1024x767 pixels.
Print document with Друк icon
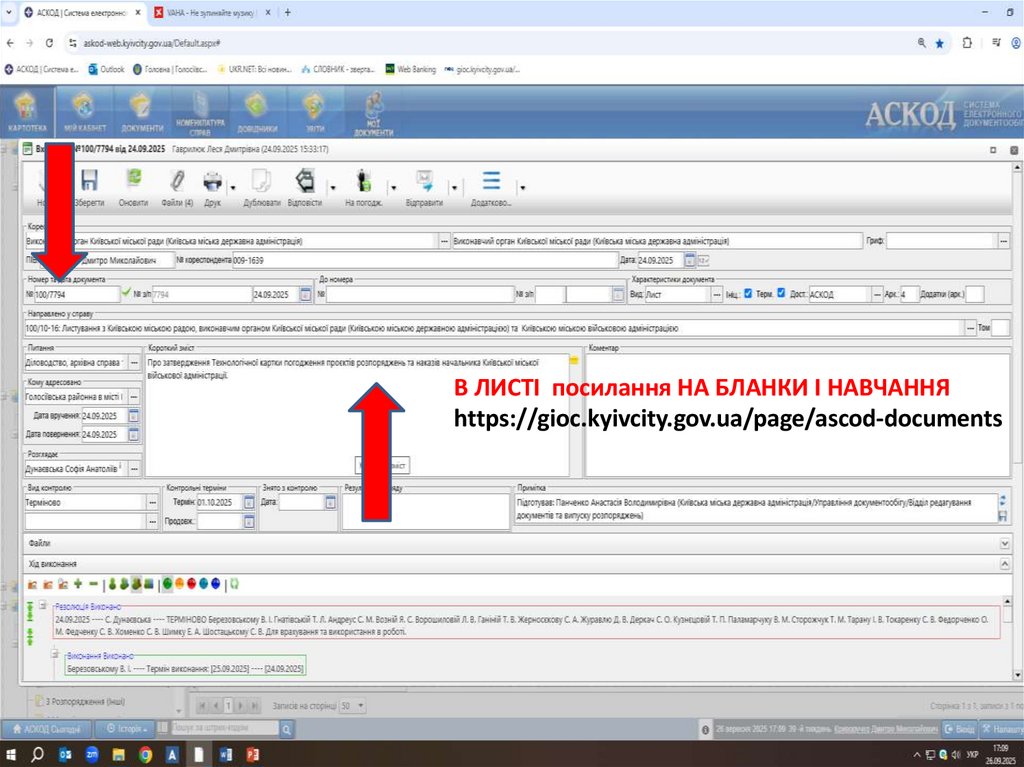(213, 181)
